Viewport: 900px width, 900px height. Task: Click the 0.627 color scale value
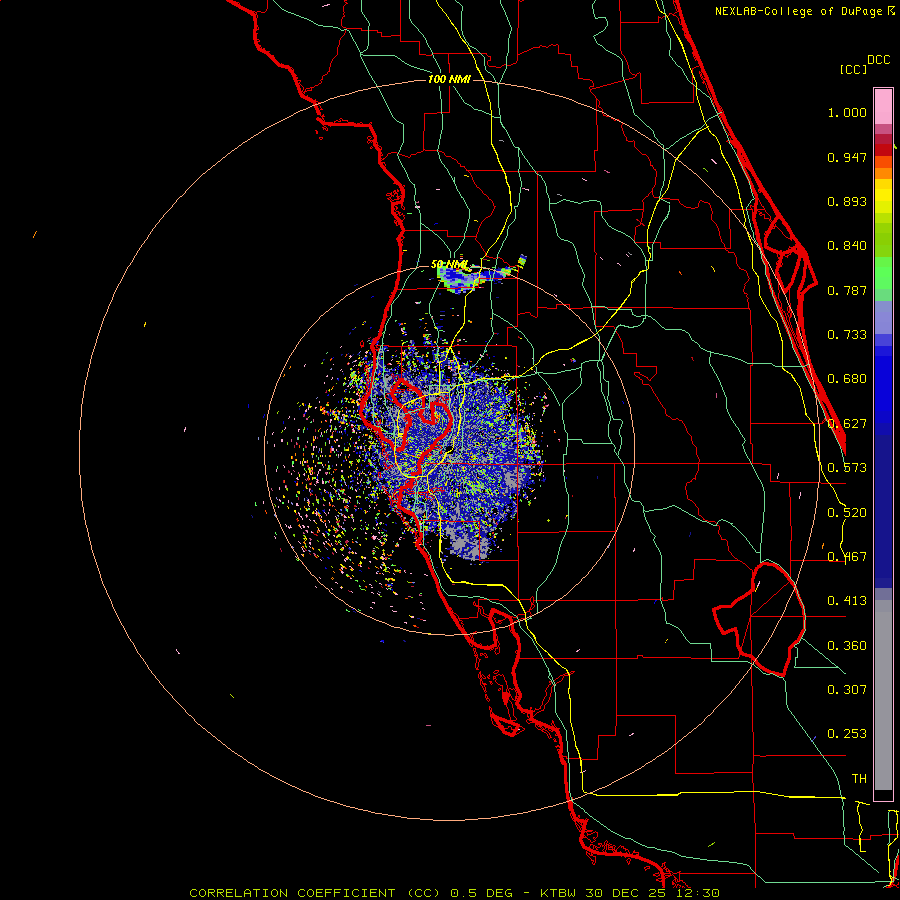point(847,424)
